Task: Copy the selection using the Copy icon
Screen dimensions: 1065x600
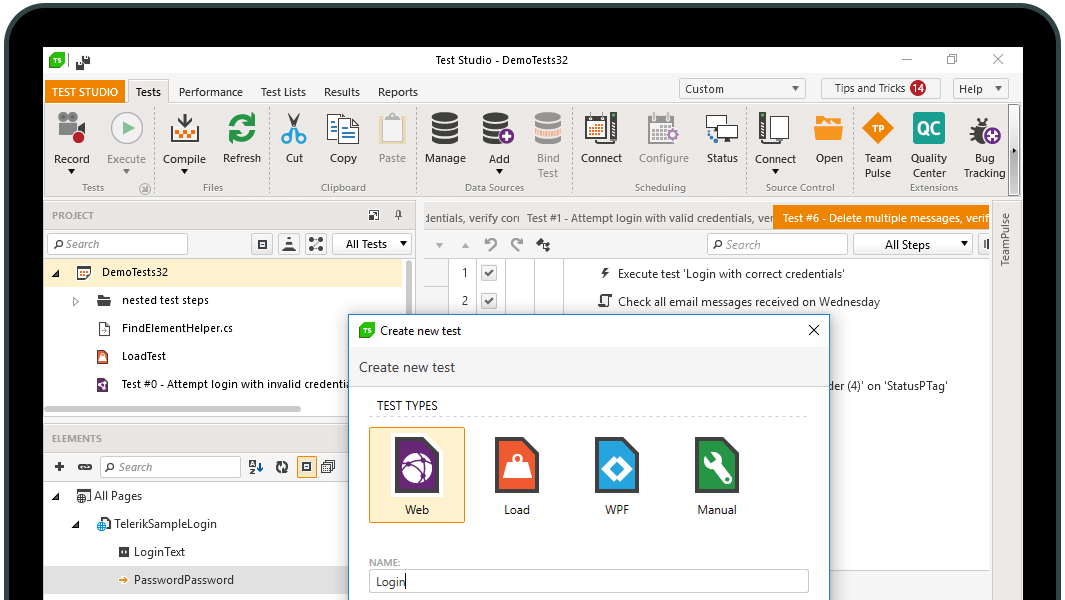Action: point(343,128)
